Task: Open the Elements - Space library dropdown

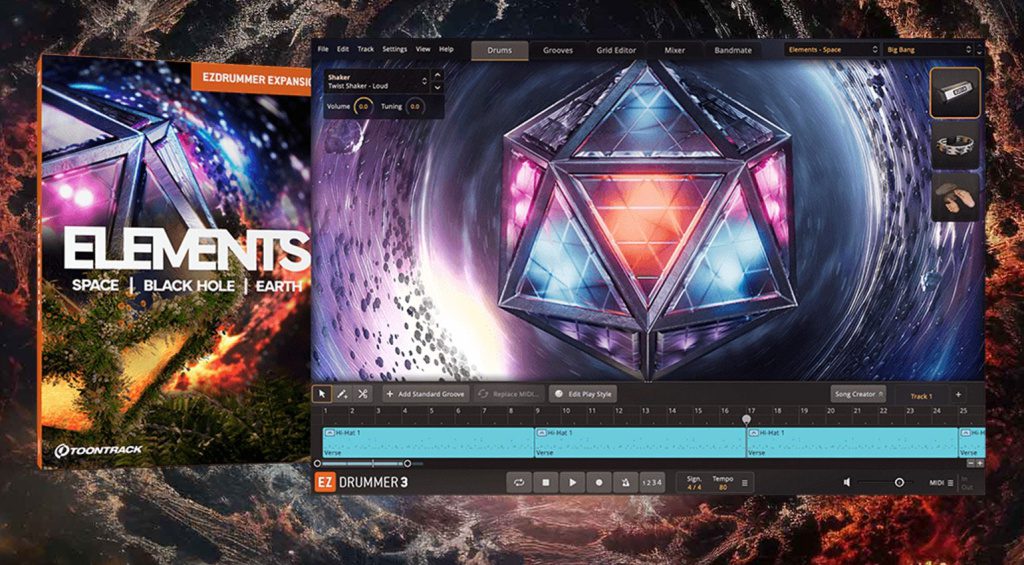Action: pyautogui.click(x=833, y=50)
